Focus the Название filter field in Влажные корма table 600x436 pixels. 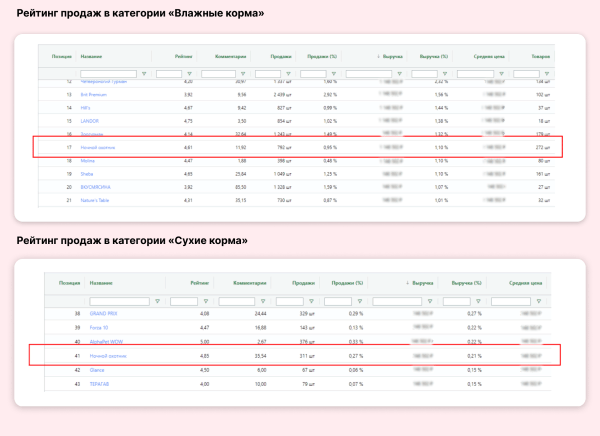point(108,74)
